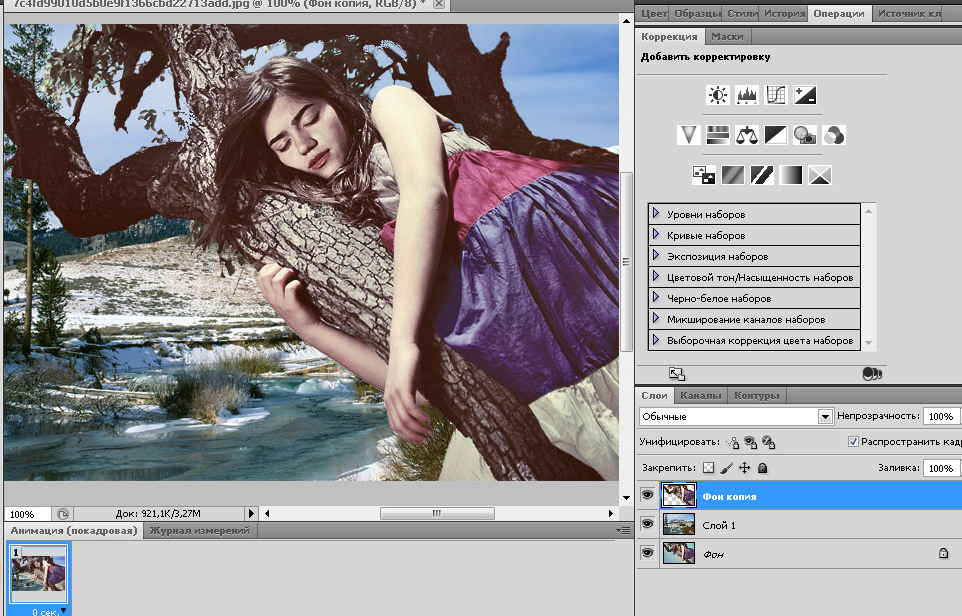Image resolution: width=962 pixels, height=616 pixels.
Task: Click the unify layer visibility icon
Action: [x=750, y=442]
